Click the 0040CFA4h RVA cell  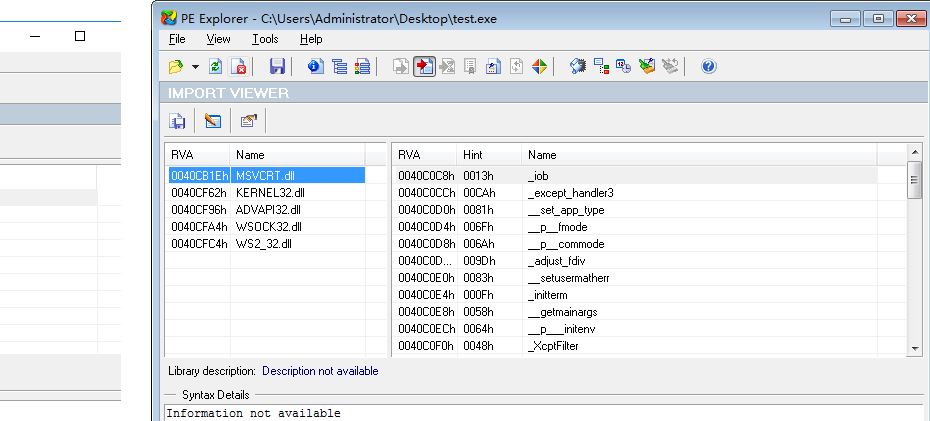click(x=199, y=227)
